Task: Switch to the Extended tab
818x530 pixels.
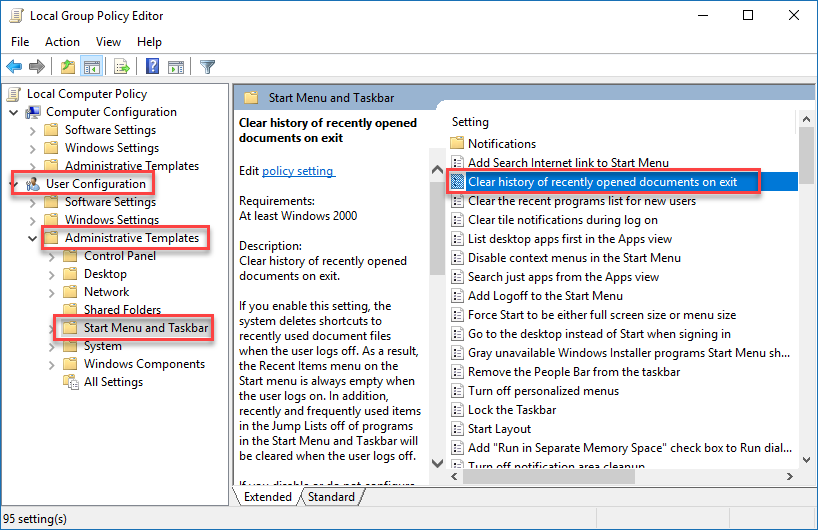Action: (268, 497)
